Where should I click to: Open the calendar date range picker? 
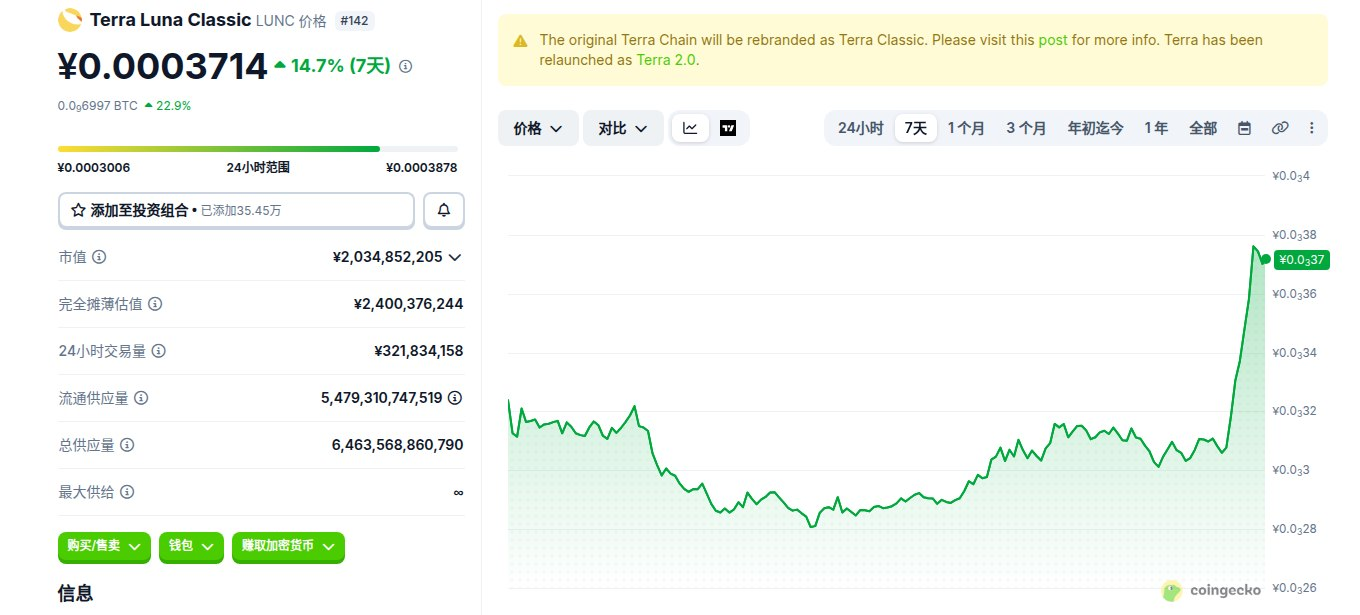1244,128
